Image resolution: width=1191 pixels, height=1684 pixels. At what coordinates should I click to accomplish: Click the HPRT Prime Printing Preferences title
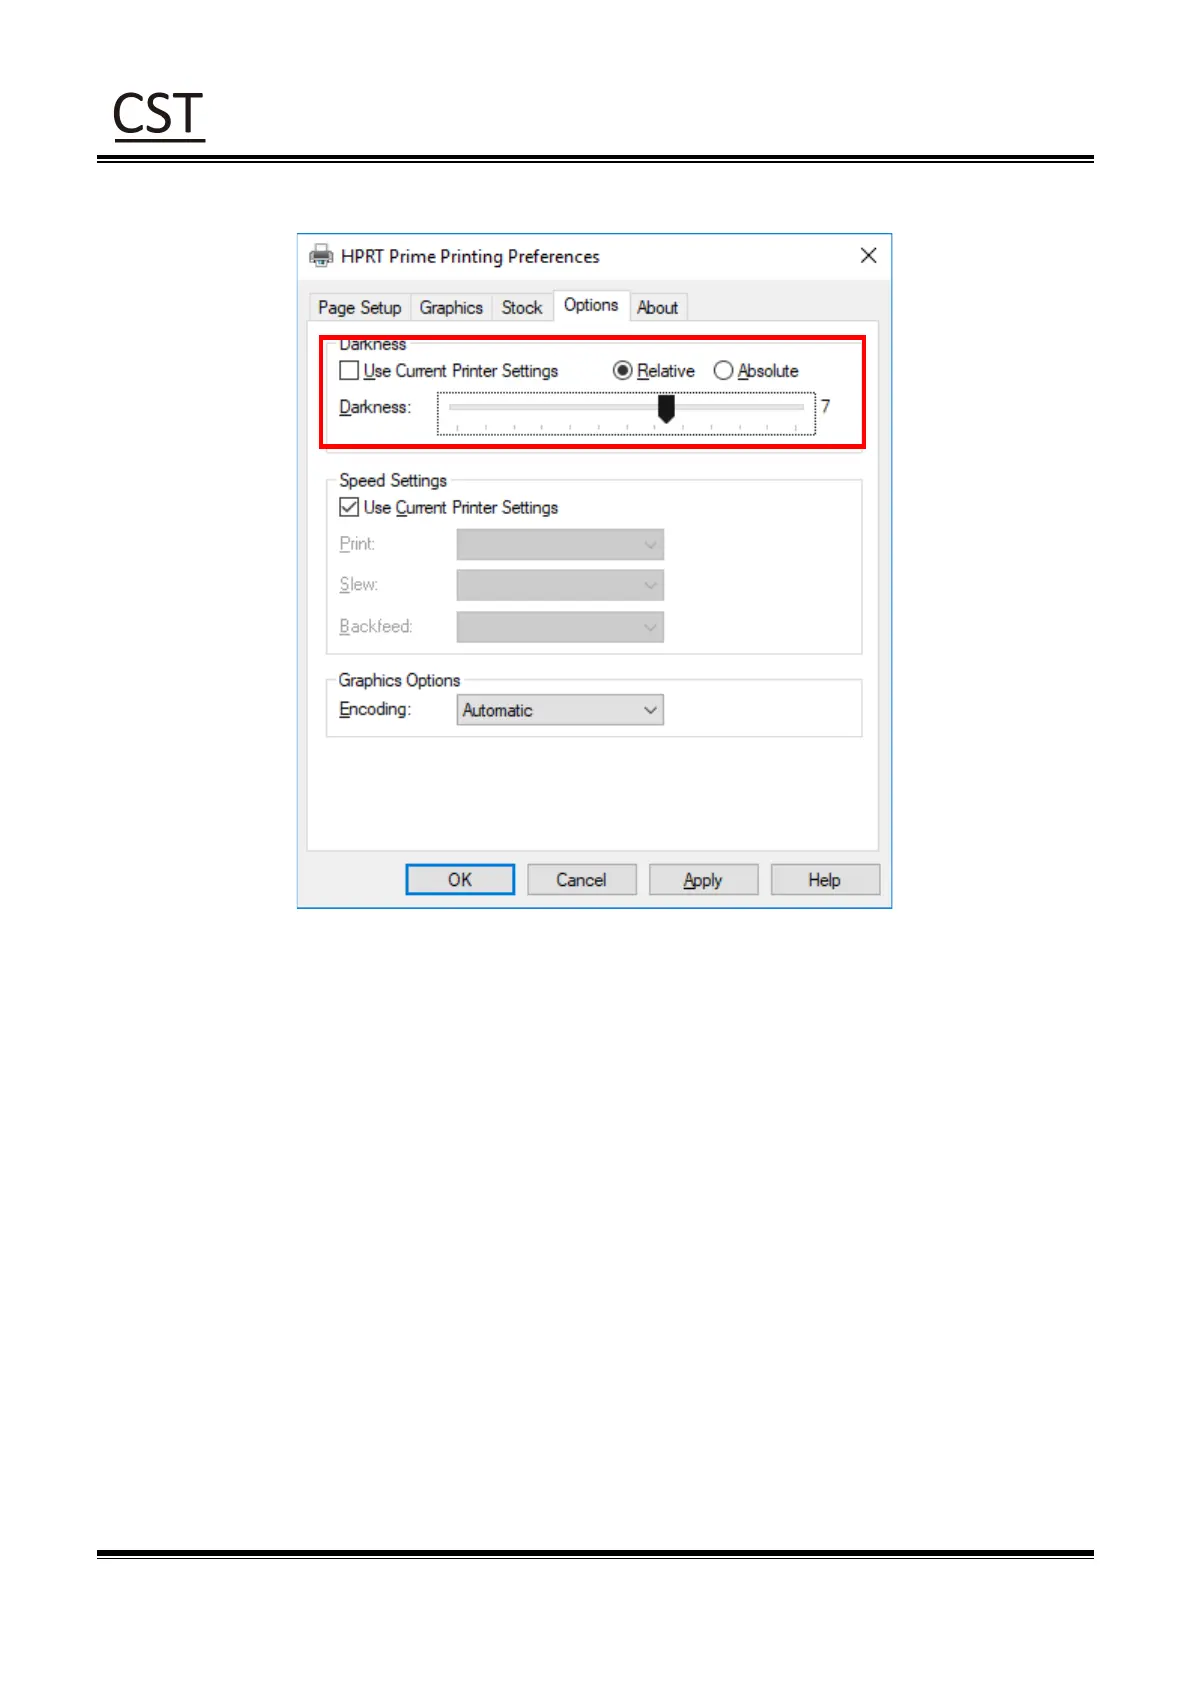click(x=470, y=256)
